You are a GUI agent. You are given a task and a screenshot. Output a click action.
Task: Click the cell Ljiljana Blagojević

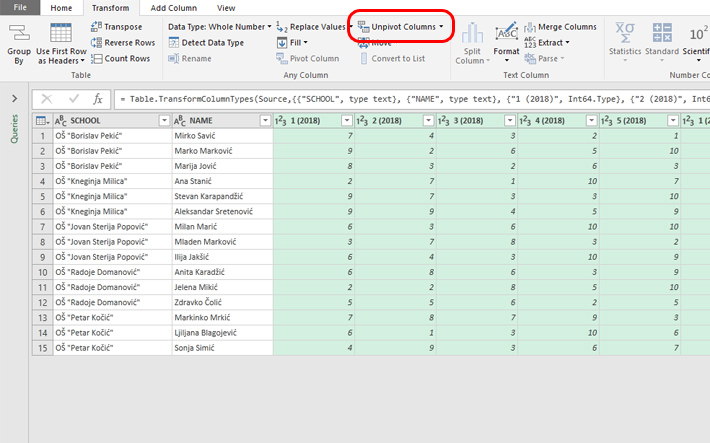coord(222,333)
